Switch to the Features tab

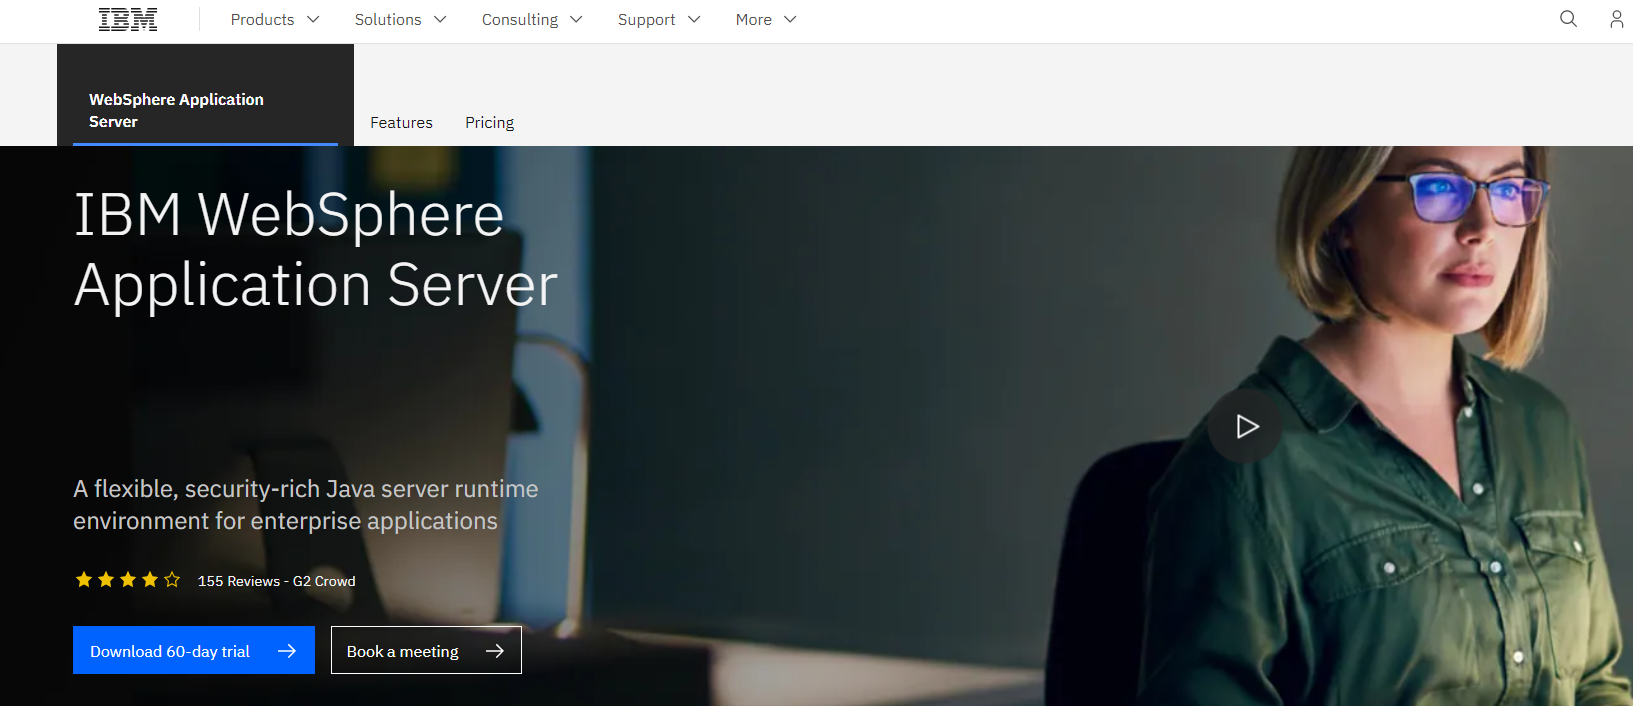pyautogui.click(x=401, y=122)
